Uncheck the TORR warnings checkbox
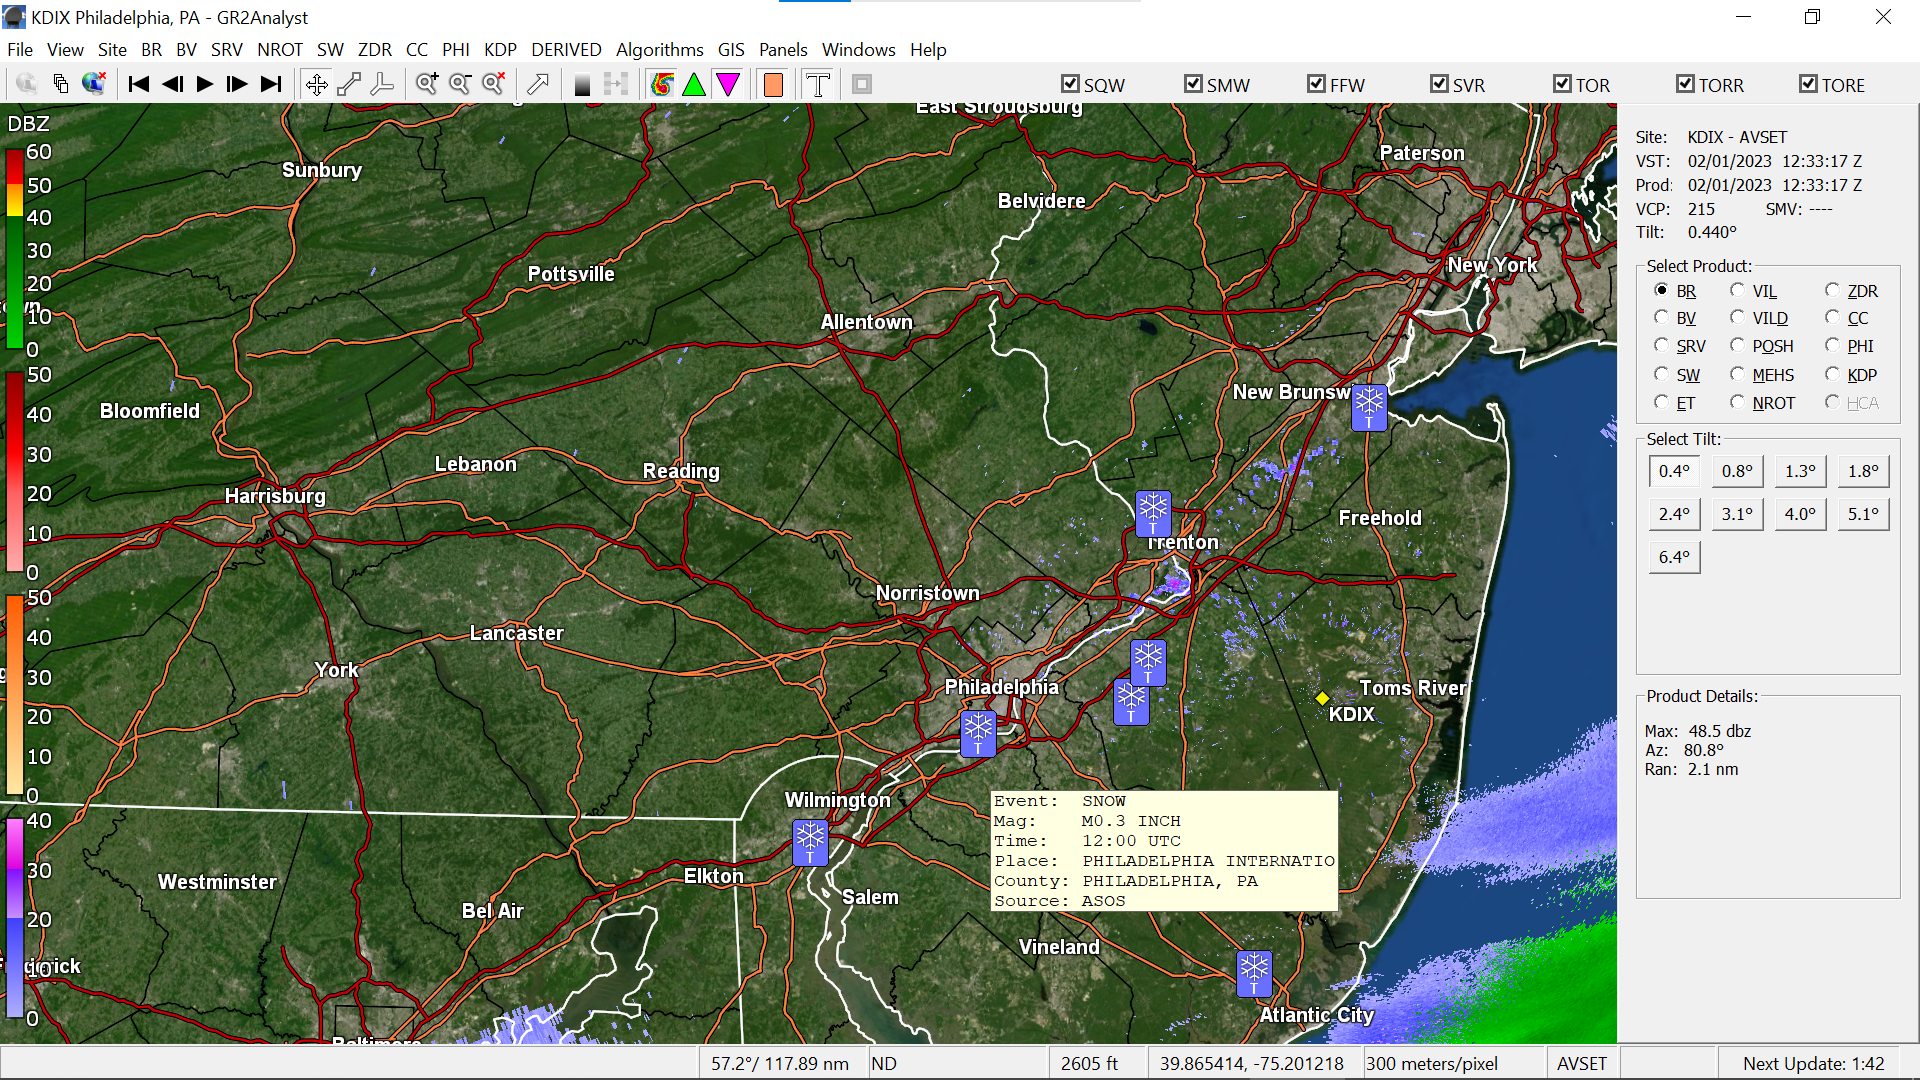1920x1080 pixels. 1685,84
